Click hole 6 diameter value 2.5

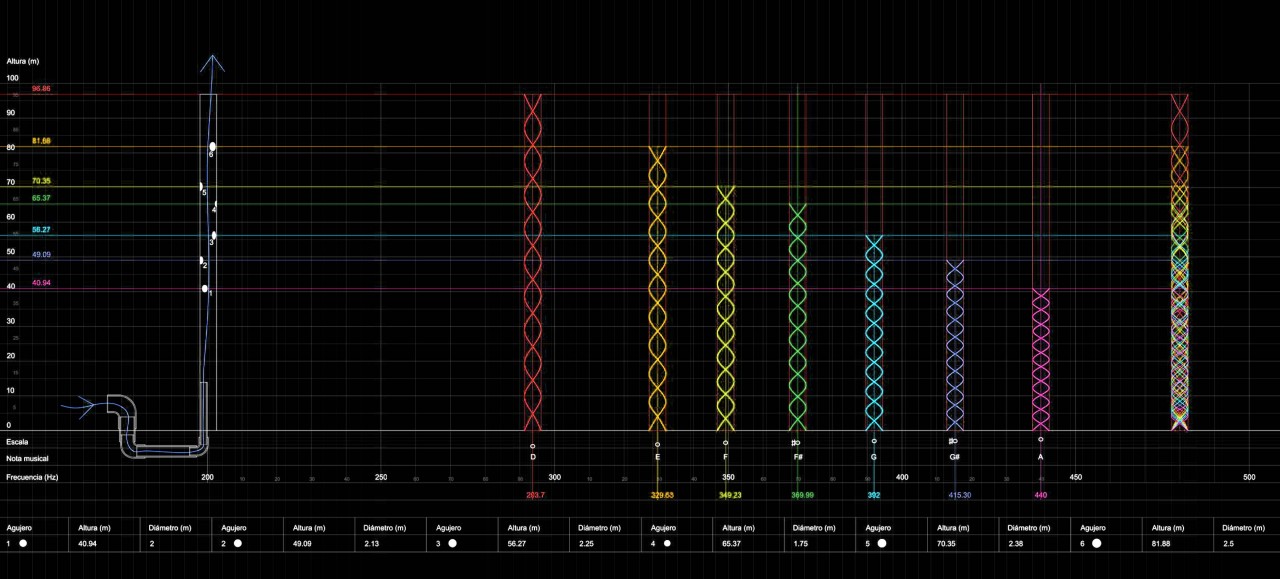pos(1229,544)
